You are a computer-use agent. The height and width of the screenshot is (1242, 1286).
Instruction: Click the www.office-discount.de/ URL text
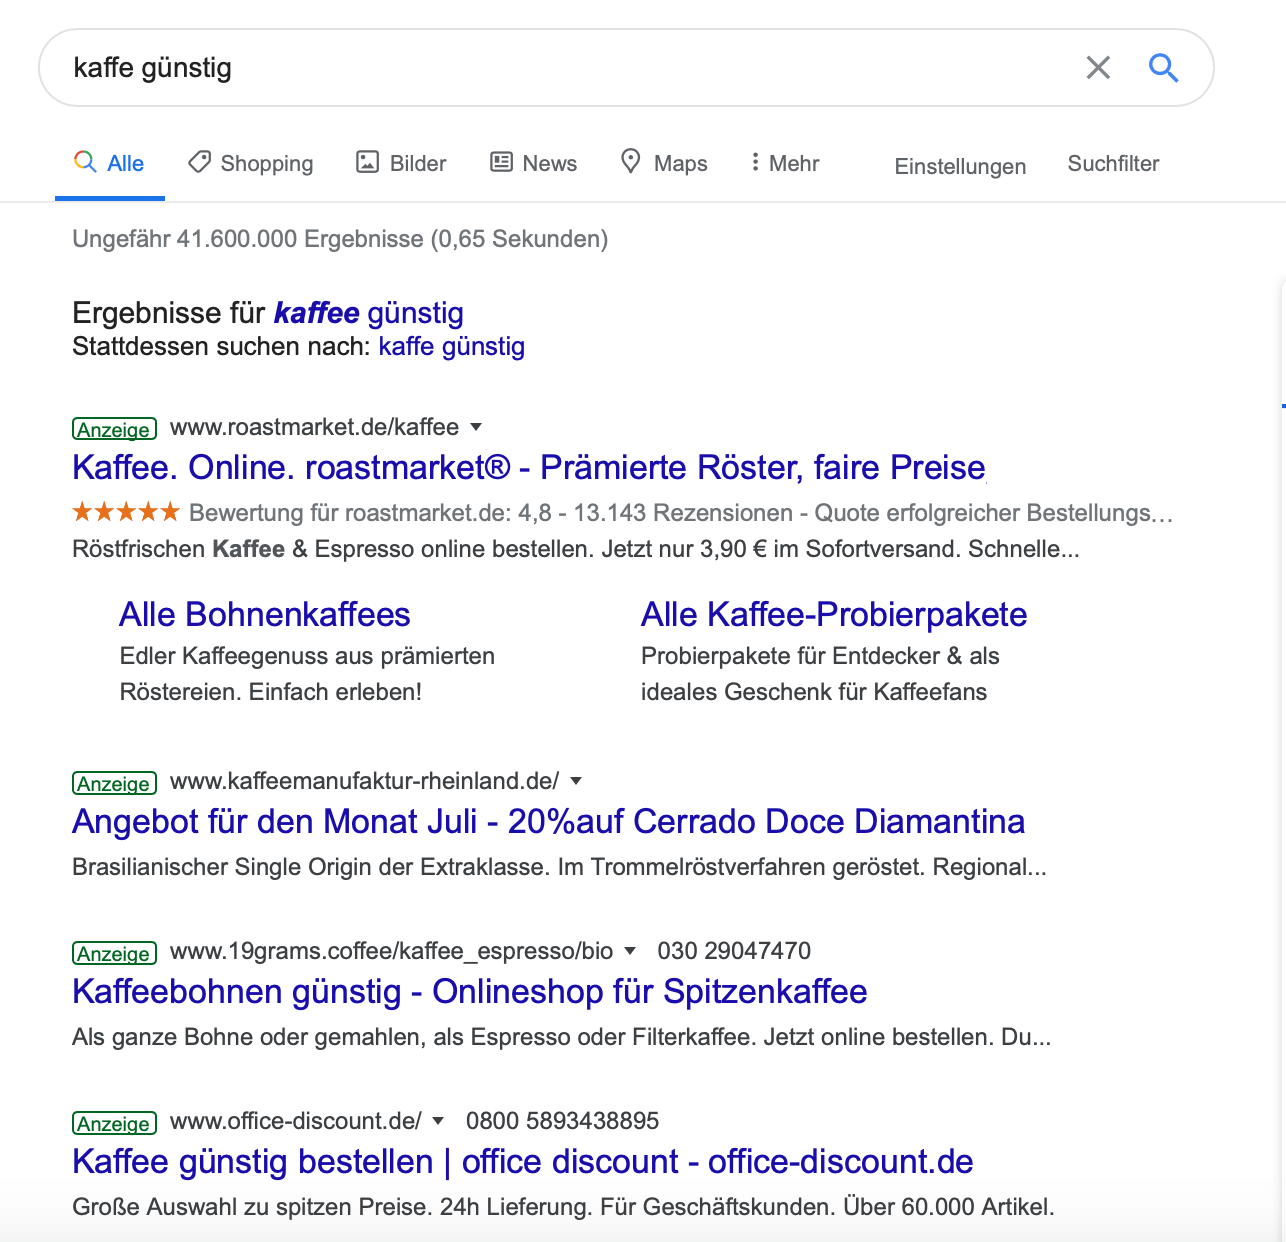tap(296, 1121)
